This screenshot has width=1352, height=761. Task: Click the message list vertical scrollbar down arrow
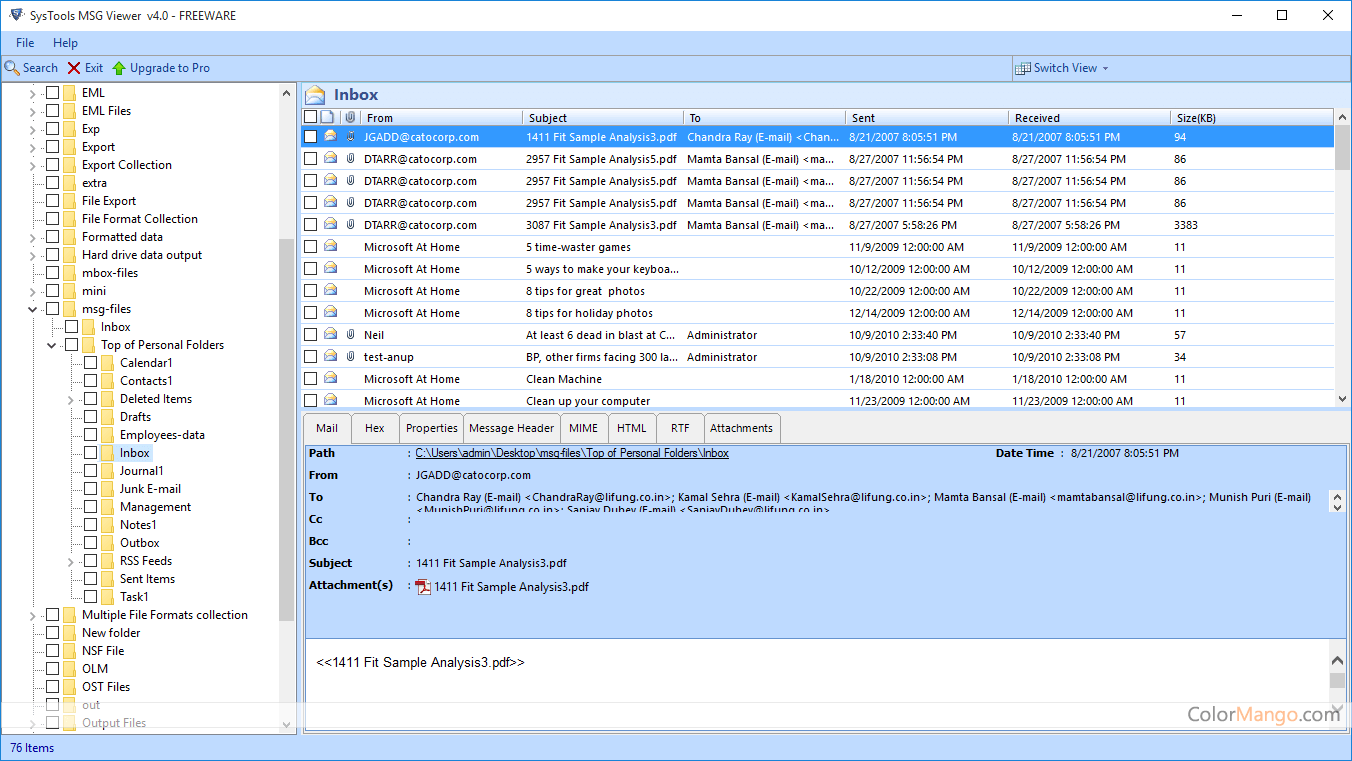1342,399
